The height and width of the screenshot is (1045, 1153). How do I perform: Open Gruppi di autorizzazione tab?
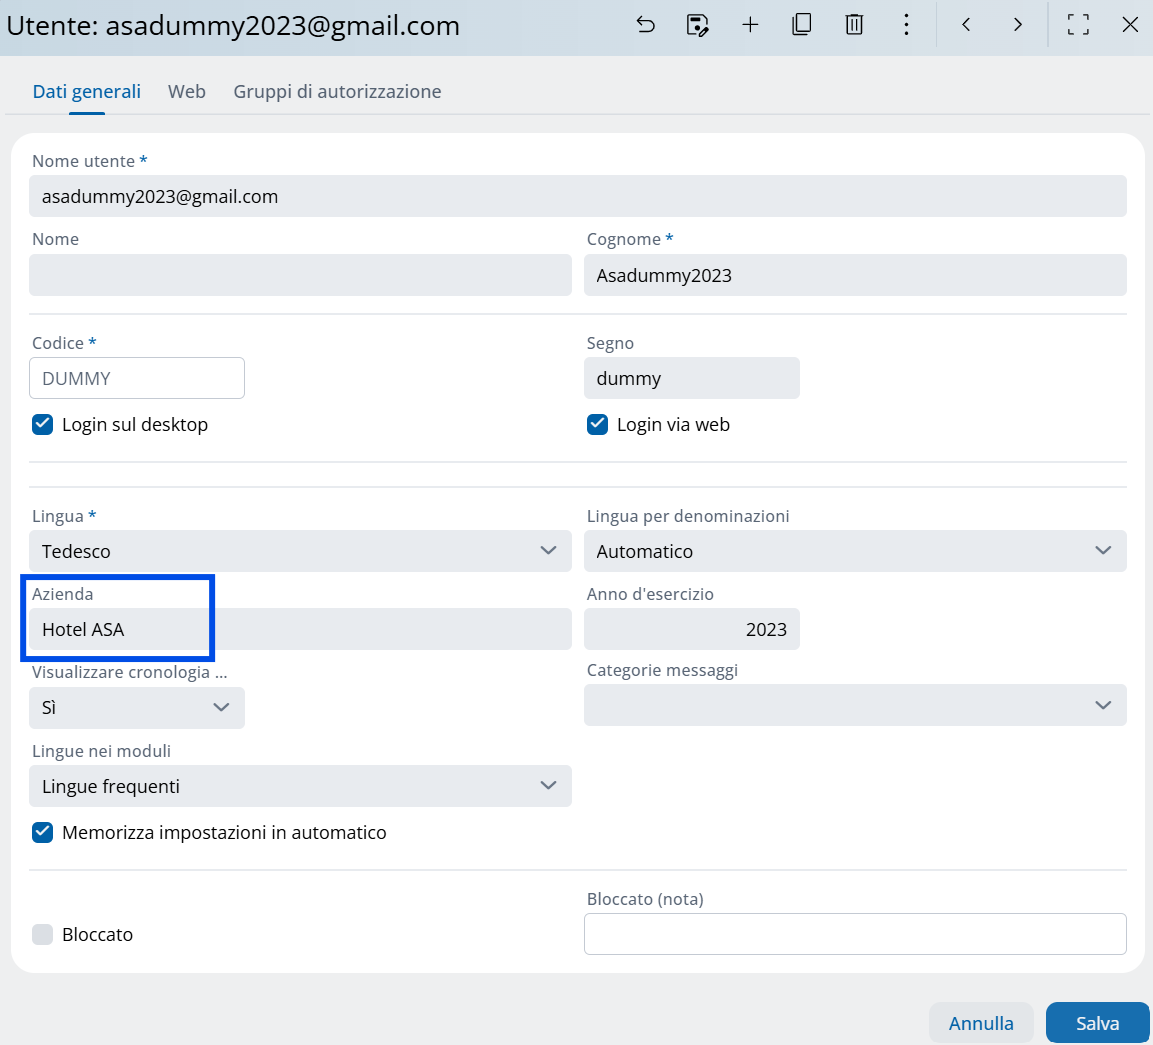[x=337, y=92]
